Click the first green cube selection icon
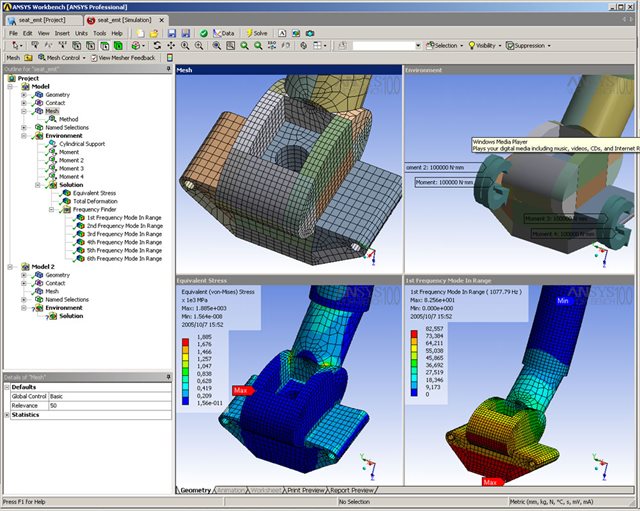This screenshot has width=640, height=511. point(104,46)
